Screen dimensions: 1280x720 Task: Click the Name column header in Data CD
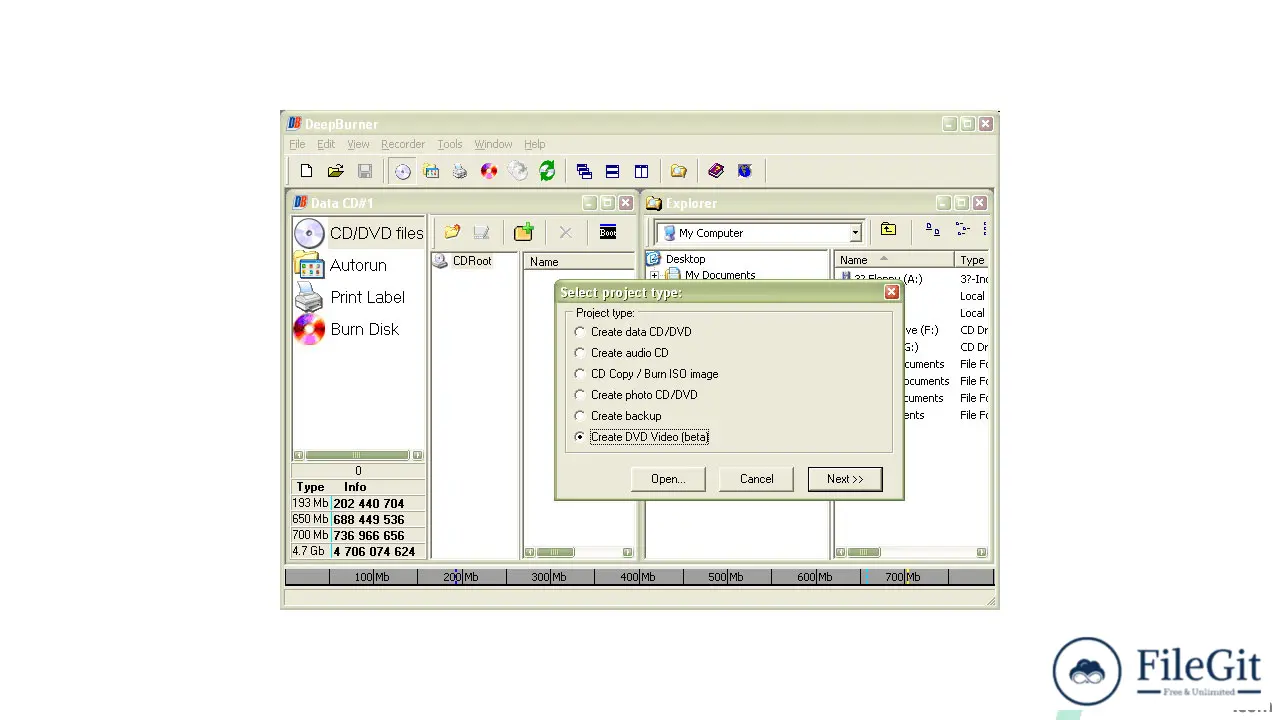pos(579,262)
